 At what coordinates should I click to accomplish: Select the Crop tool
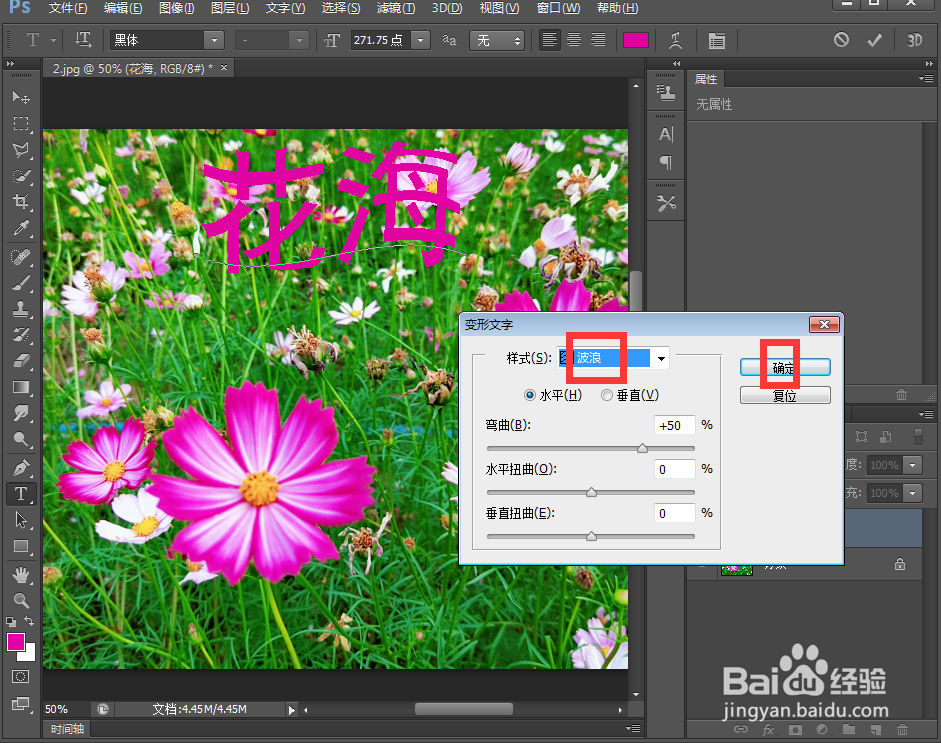coord(21,202)
